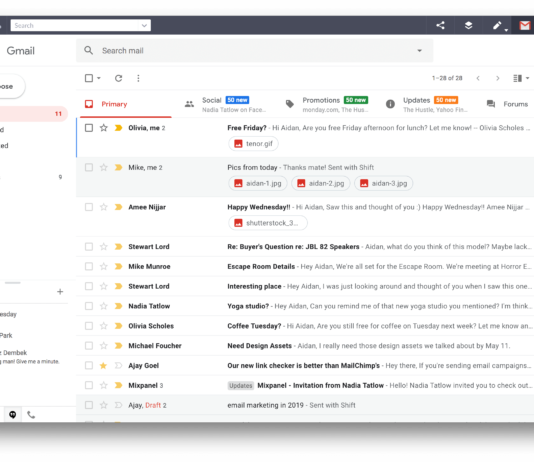Star the Ajay, Draft email

tap(104, 405)
